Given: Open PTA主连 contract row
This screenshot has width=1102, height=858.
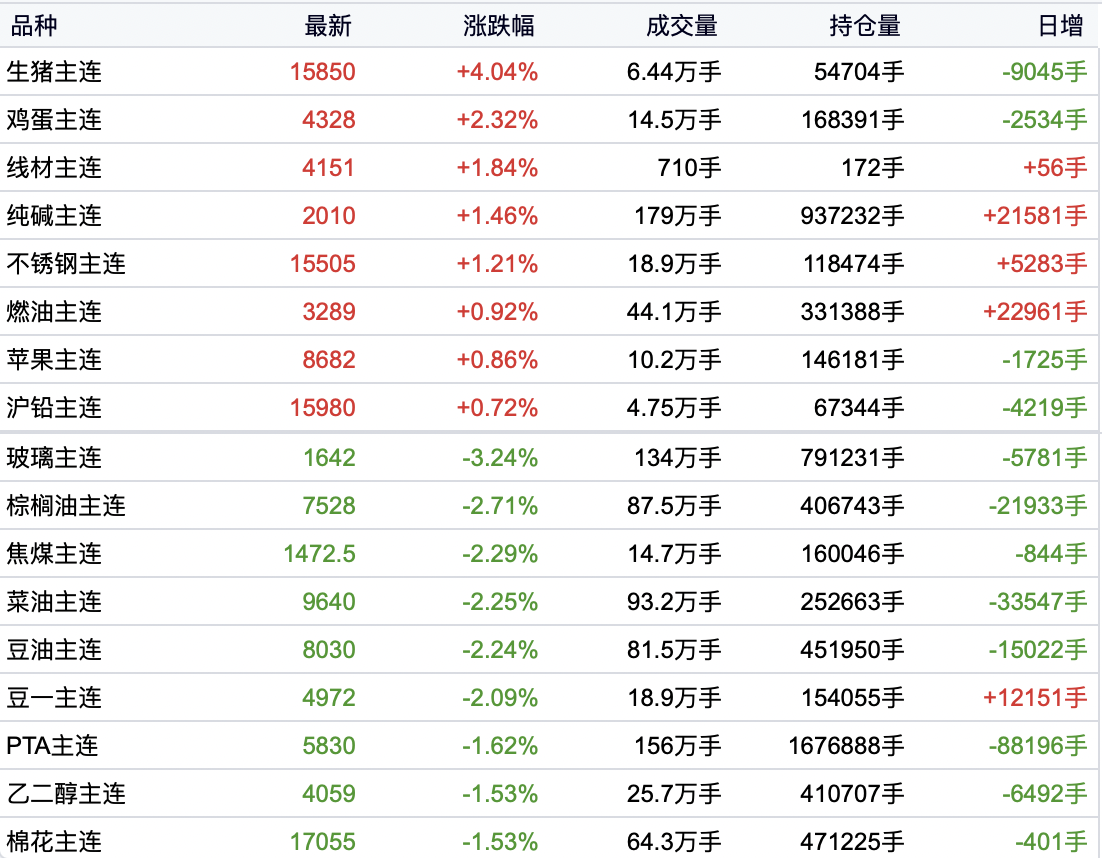Looking at the screenshot, I should click(549, 746).
